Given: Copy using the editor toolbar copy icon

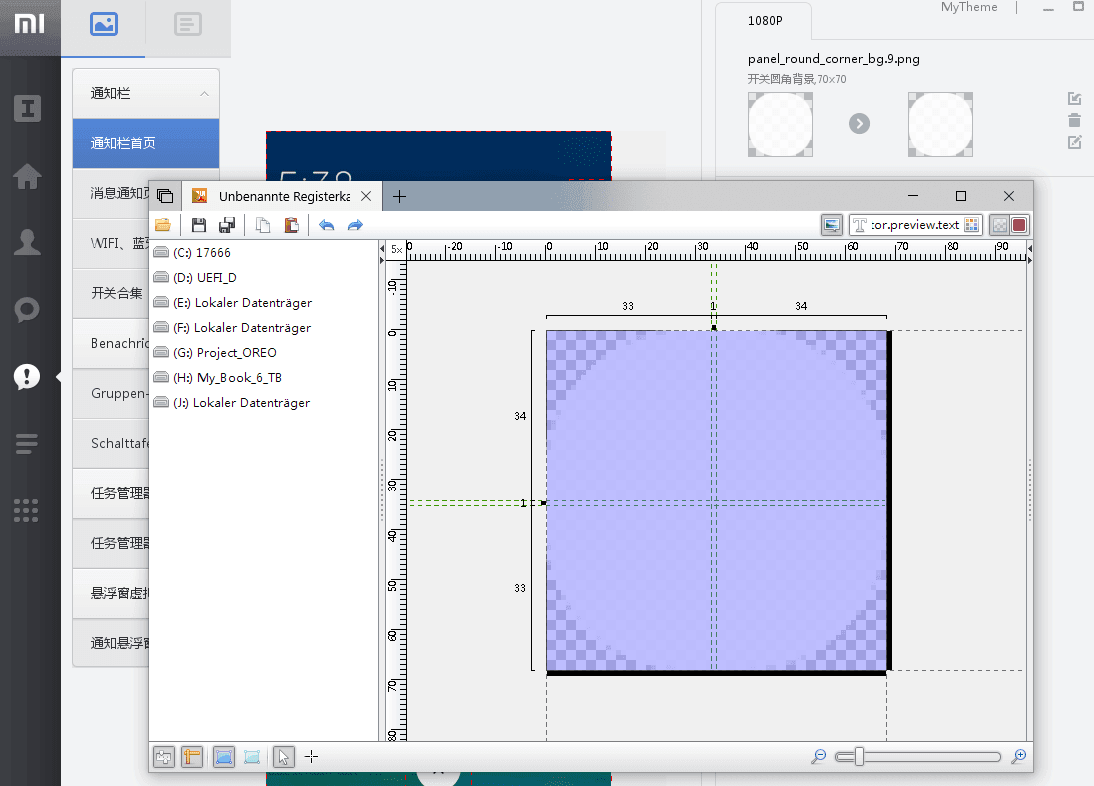Looking at the screenshot, I should point(263,225).
